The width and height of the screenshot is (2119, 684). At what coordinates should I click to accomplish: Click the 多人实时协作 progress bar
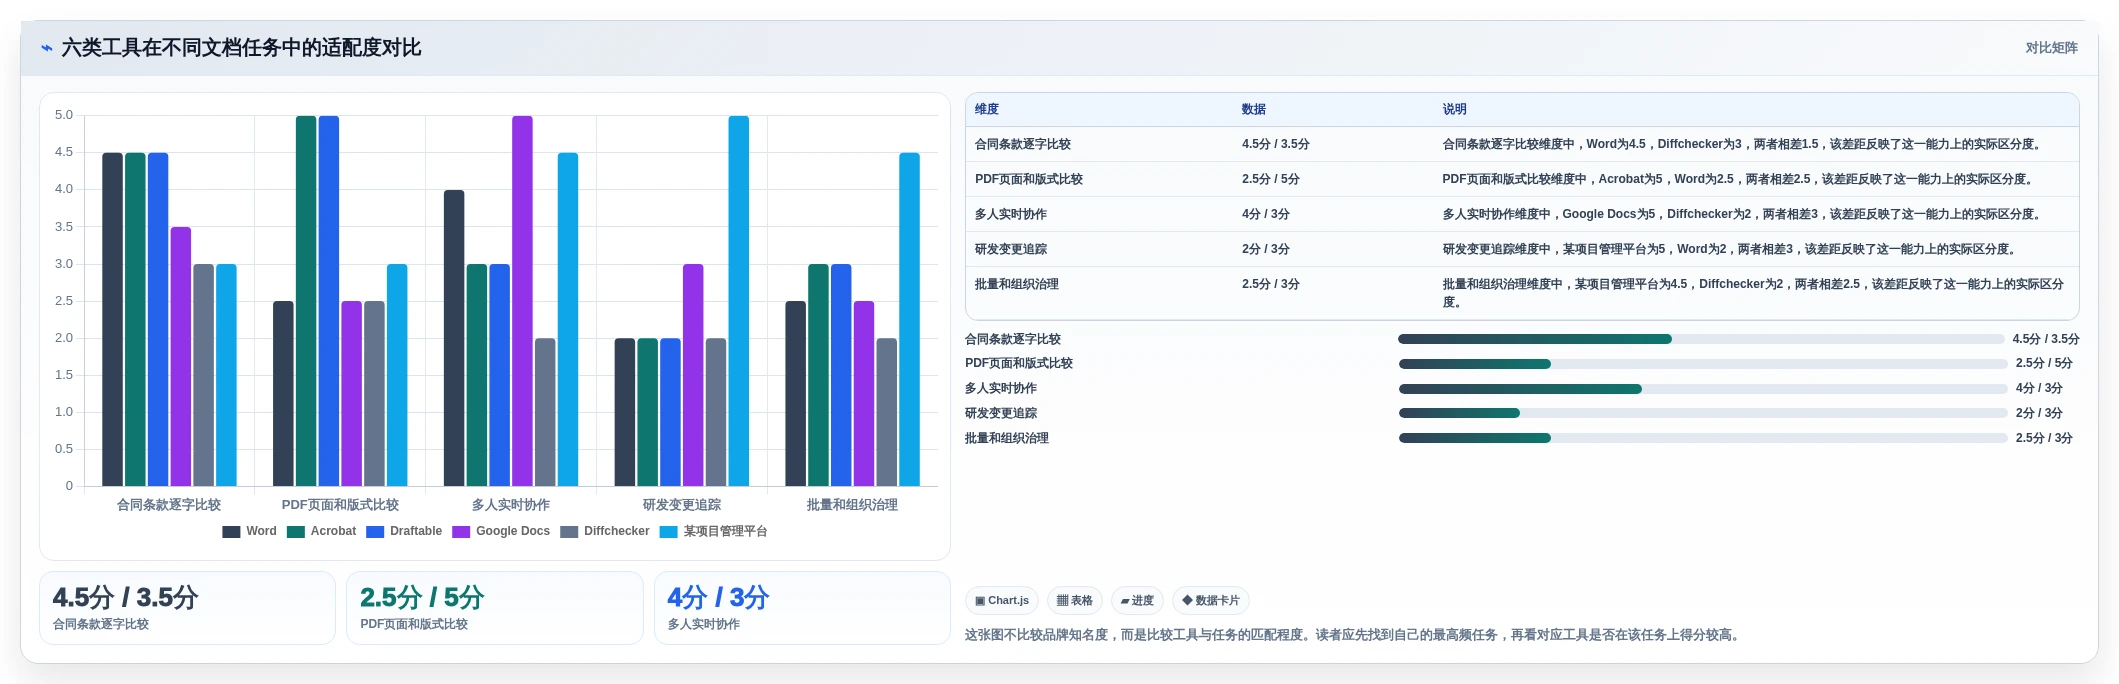tap(1702, 389)
